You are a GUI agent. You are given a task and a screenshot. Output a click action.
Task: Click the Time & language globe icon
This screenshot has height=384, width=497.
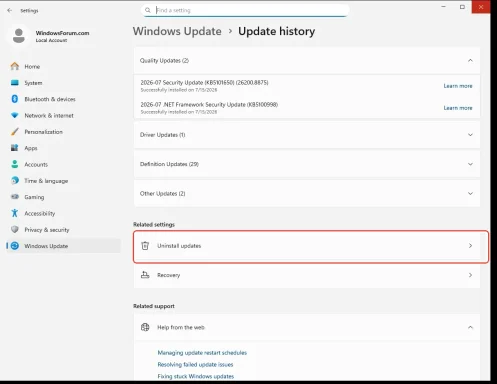tap(15, 180)
